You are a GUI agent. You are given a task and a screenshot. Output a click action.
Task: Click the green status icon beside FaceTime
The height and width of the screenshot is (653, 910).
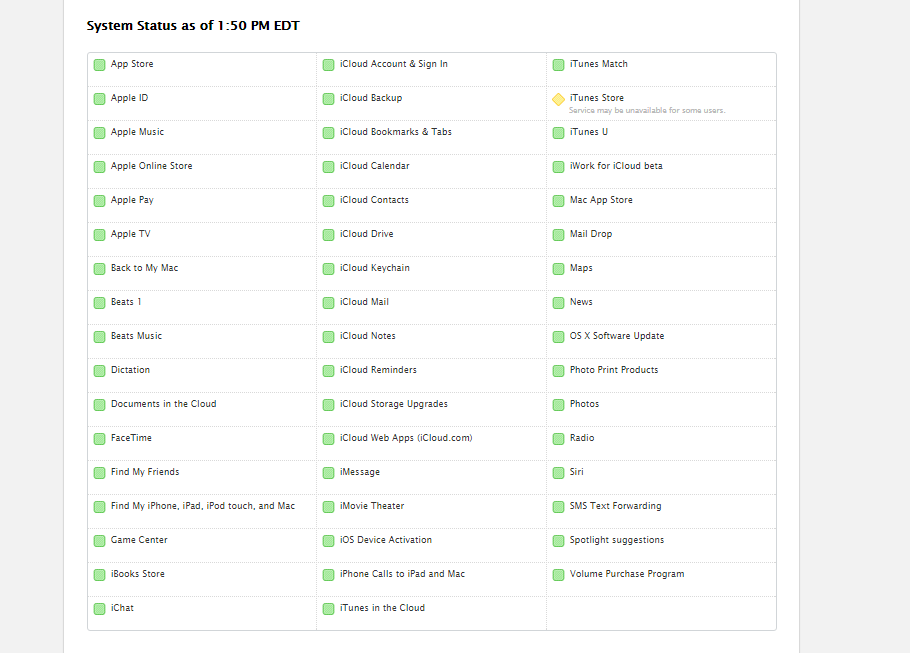(x=99, y=438)
